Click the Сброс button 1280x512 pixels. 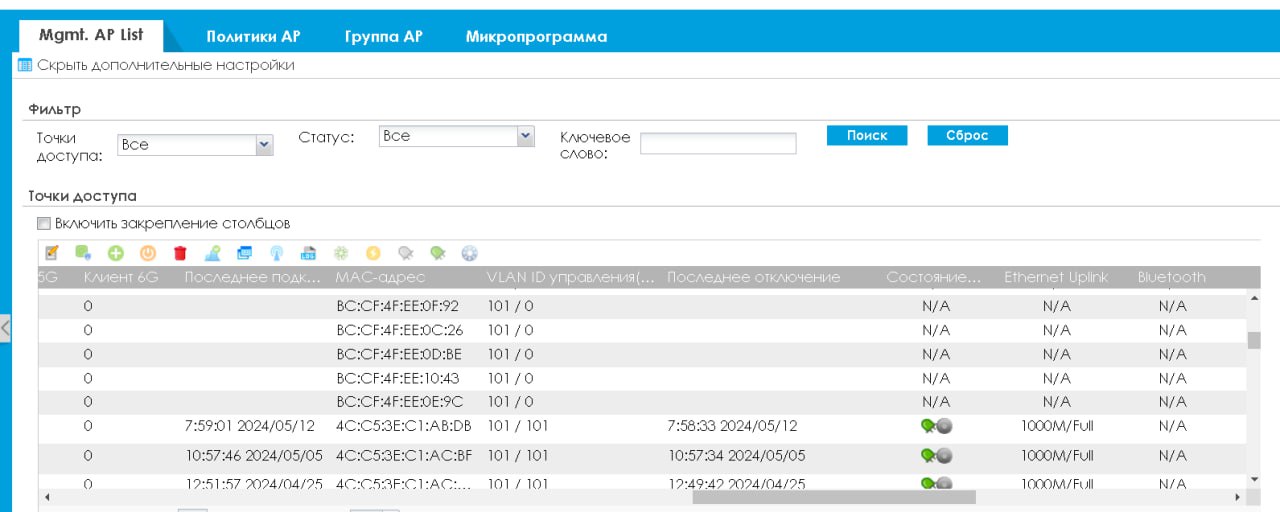click(x=967, y=136)
